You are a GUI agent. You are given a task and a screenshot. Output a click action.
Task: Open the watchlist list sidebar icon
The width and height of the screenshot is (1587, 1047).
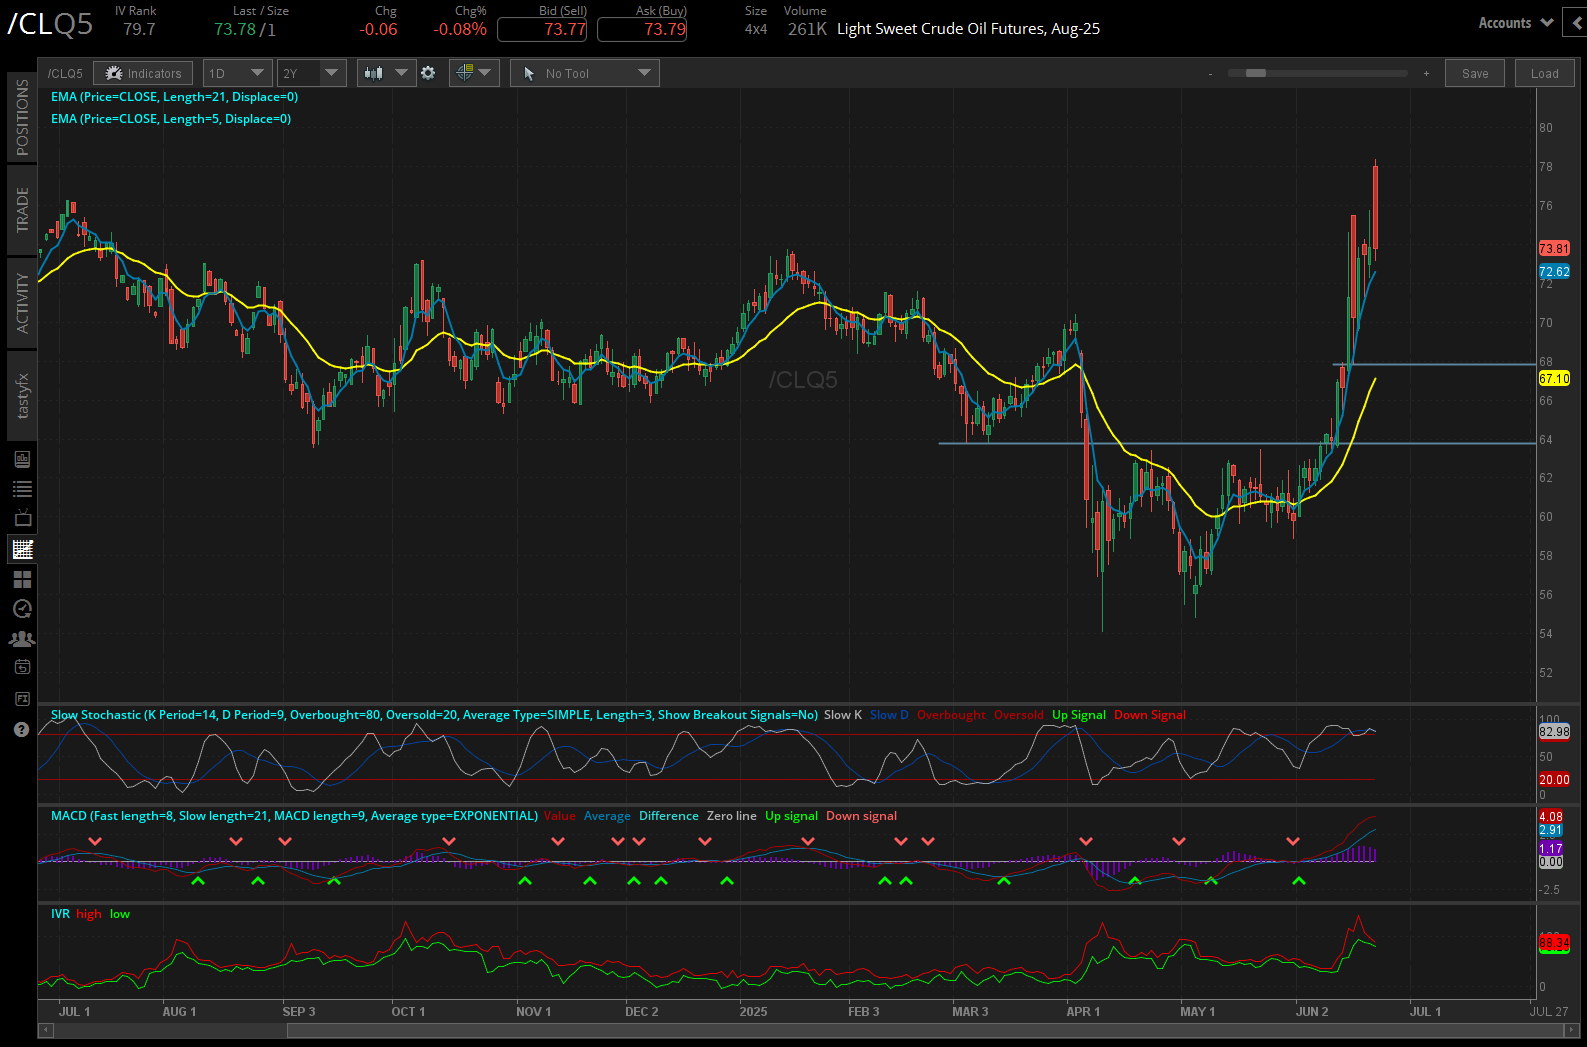22,489
